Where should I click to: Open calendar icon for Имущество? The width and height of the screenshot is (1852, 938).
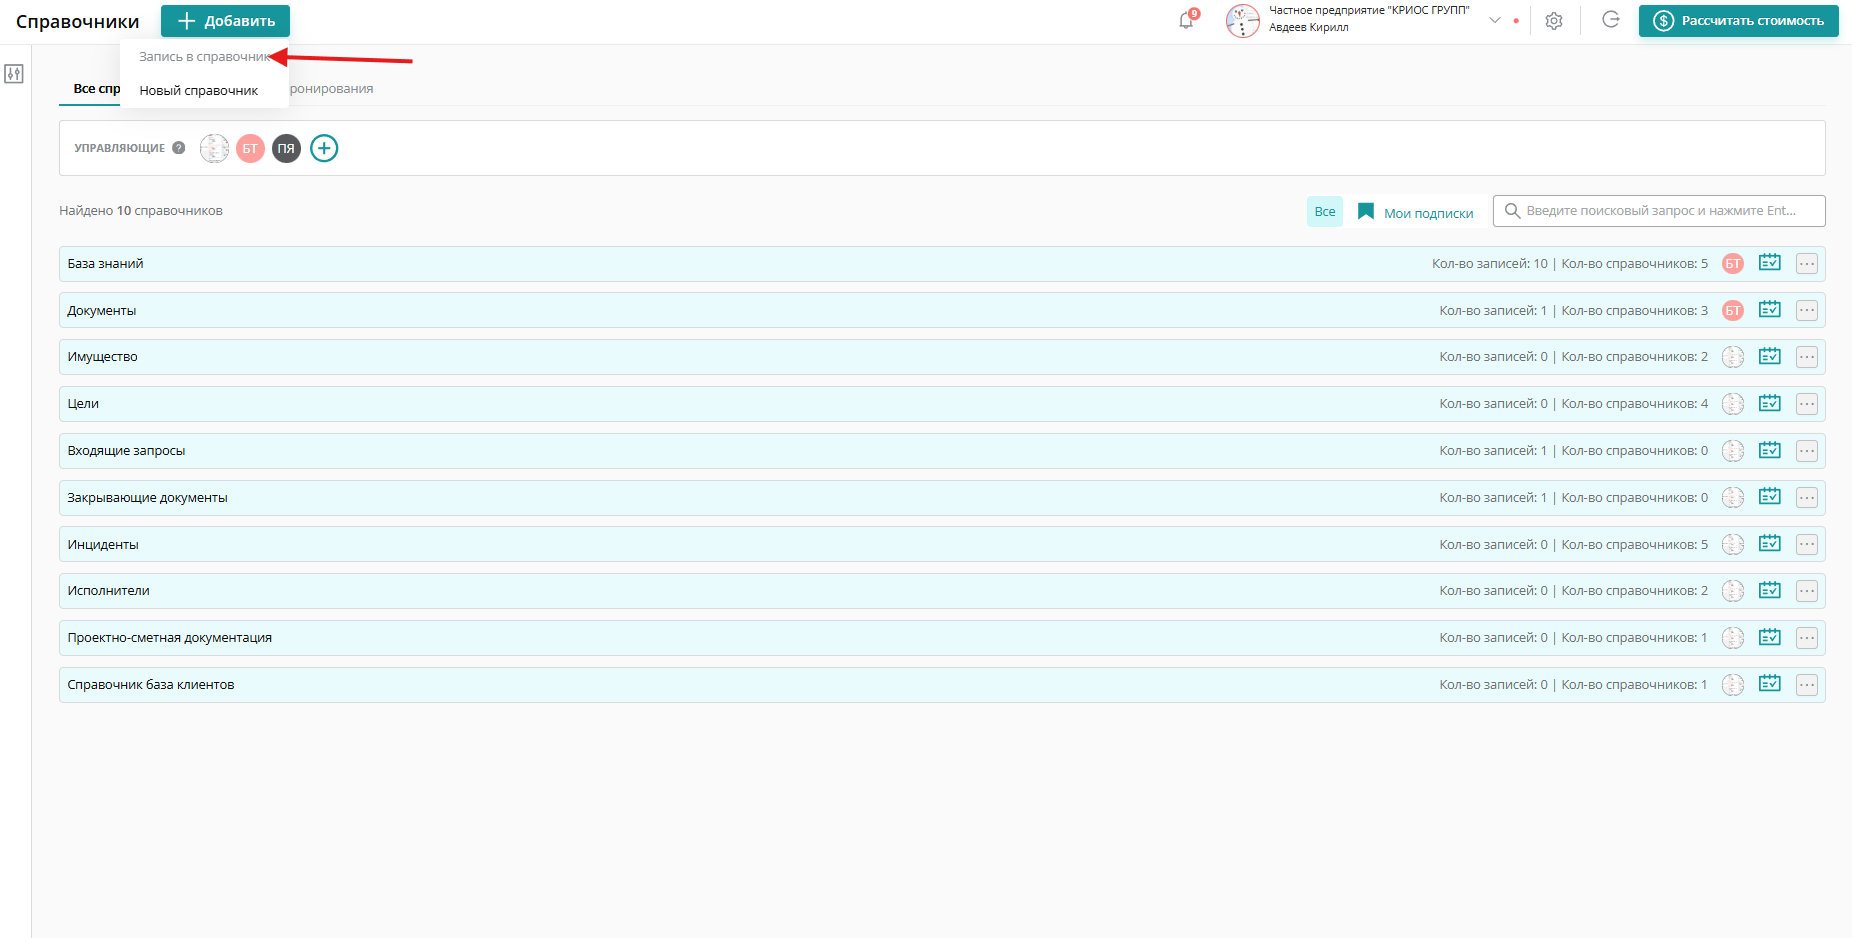pyautogui.click(x=1770, y=357)
